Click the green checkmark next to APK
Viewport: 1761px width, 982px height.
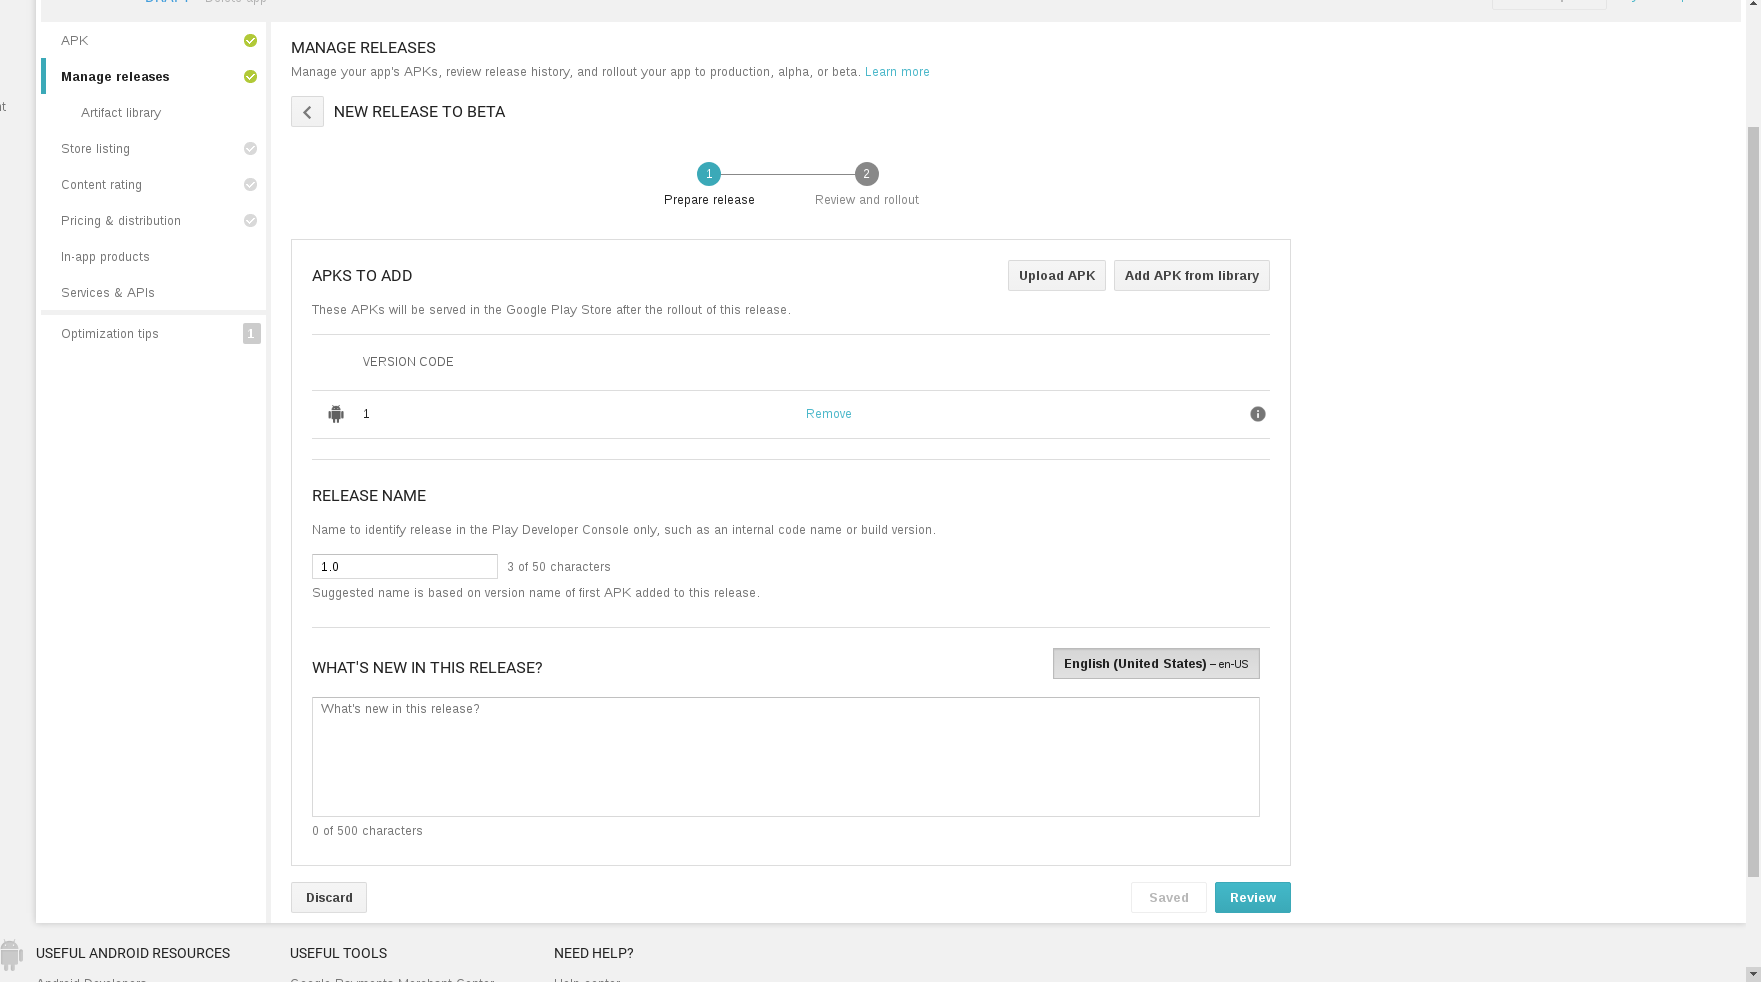[250, 41]
